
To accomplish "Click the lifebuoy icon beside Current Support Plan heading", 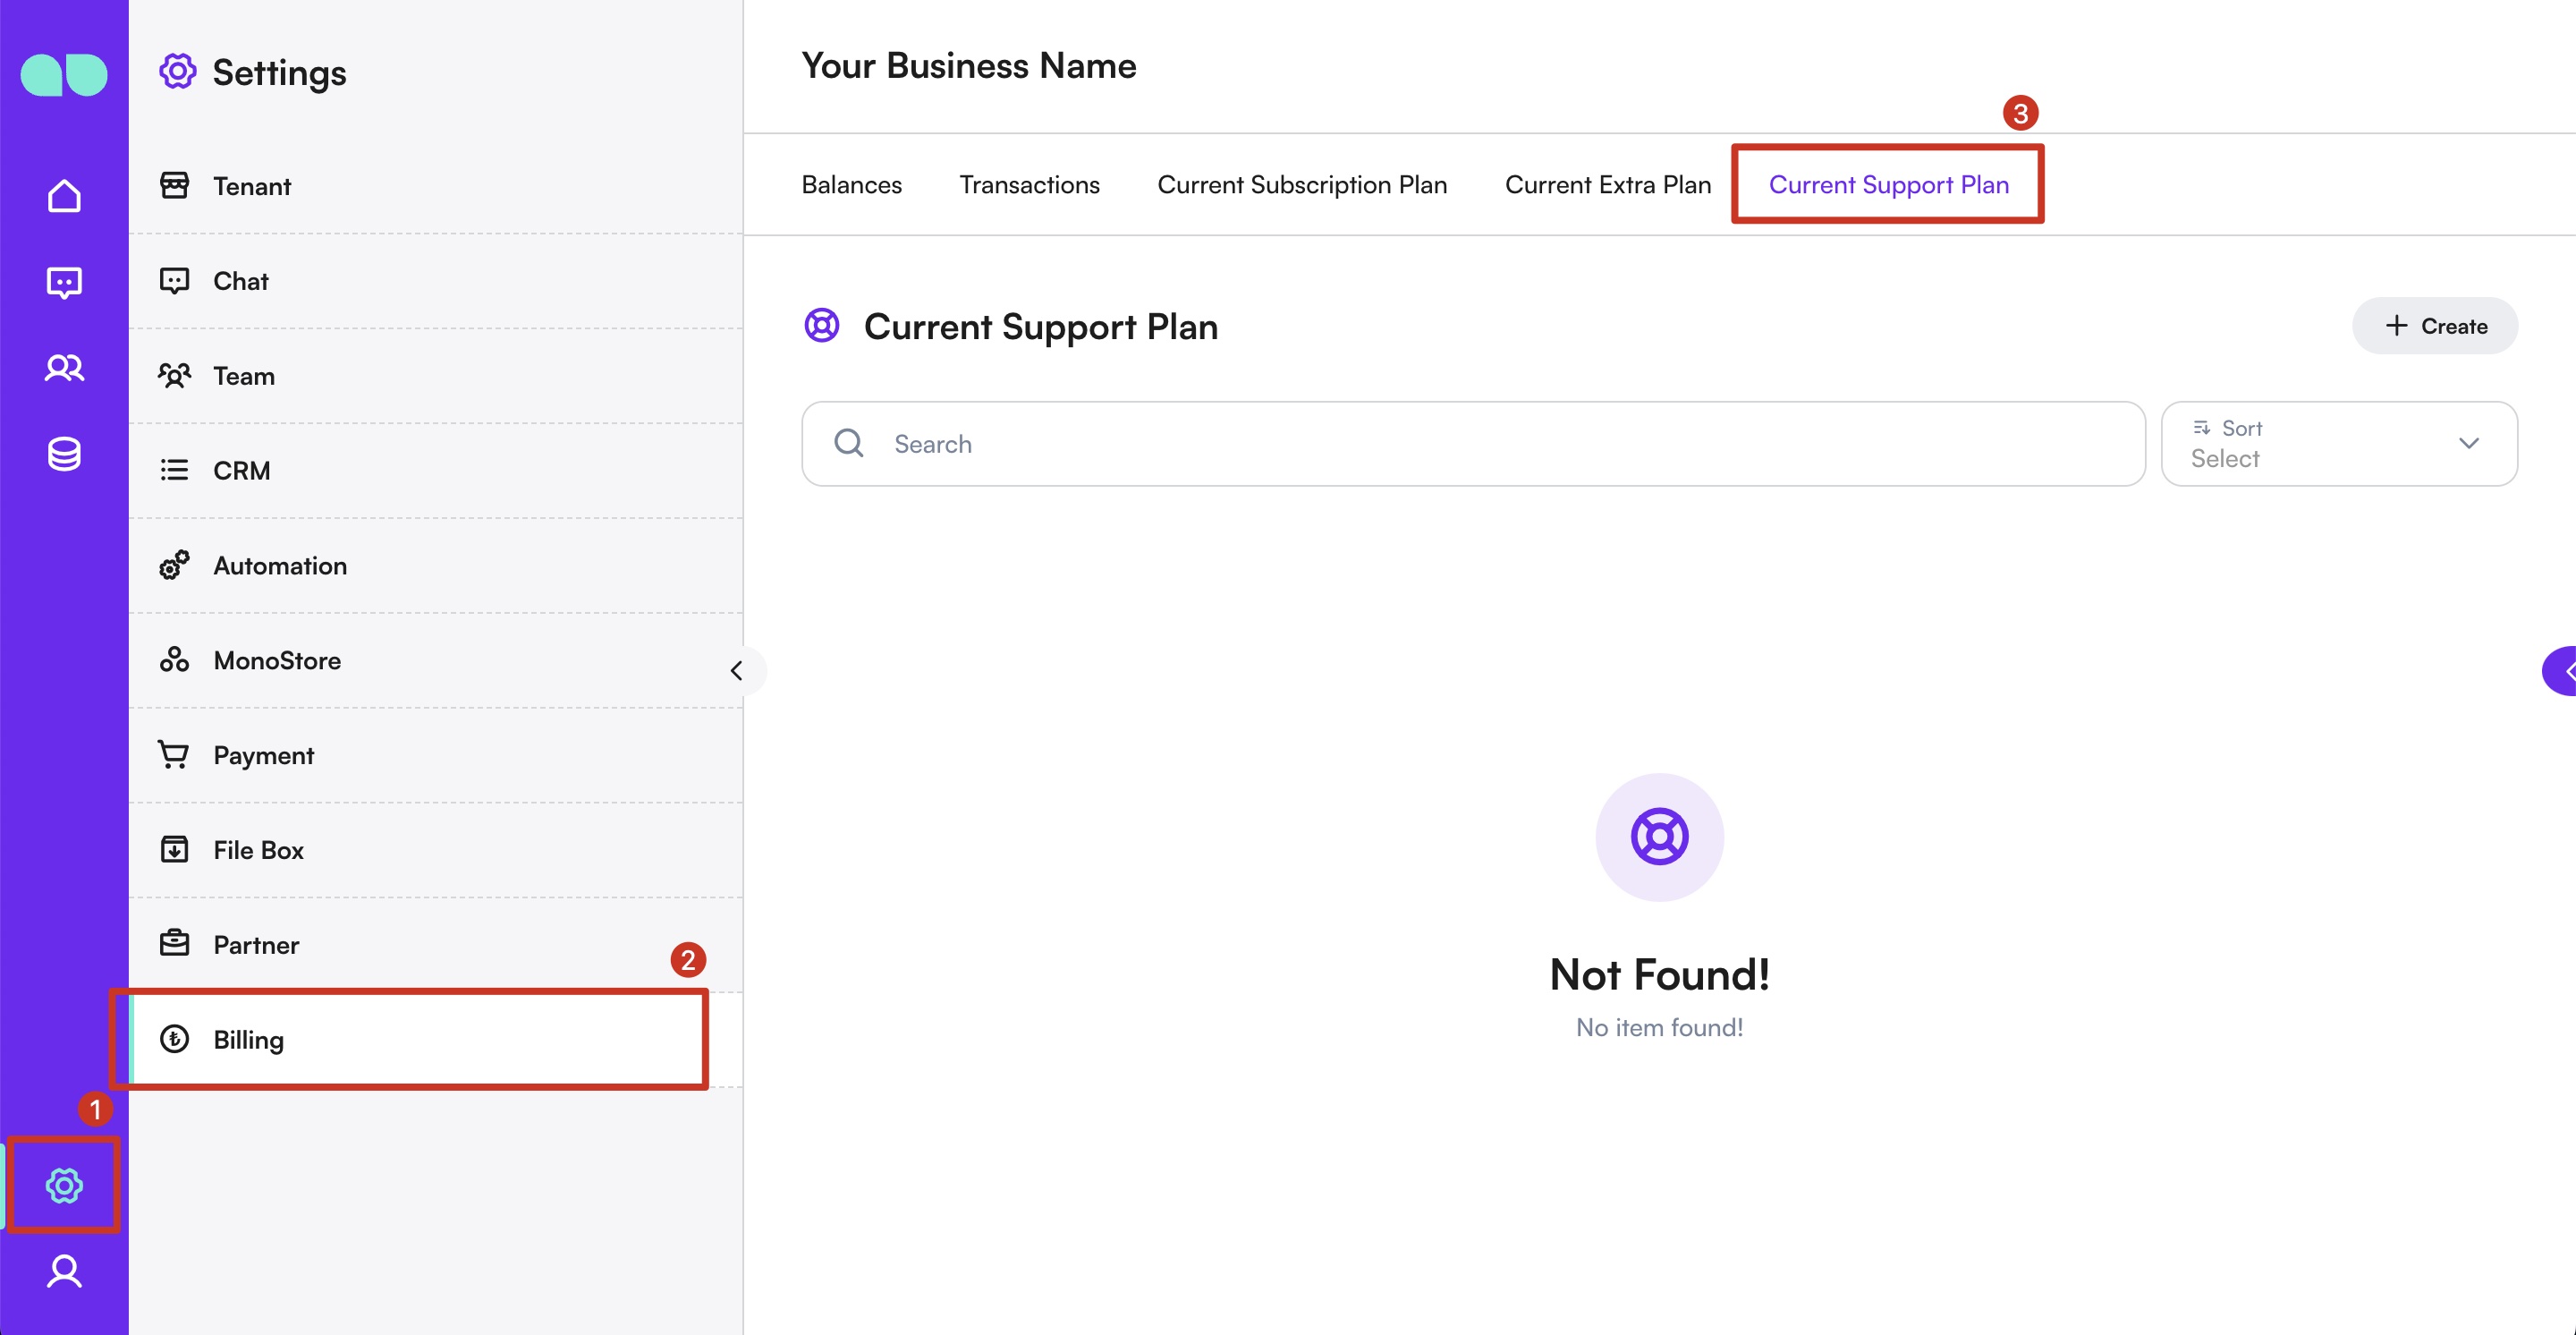I will coord(822,326).
